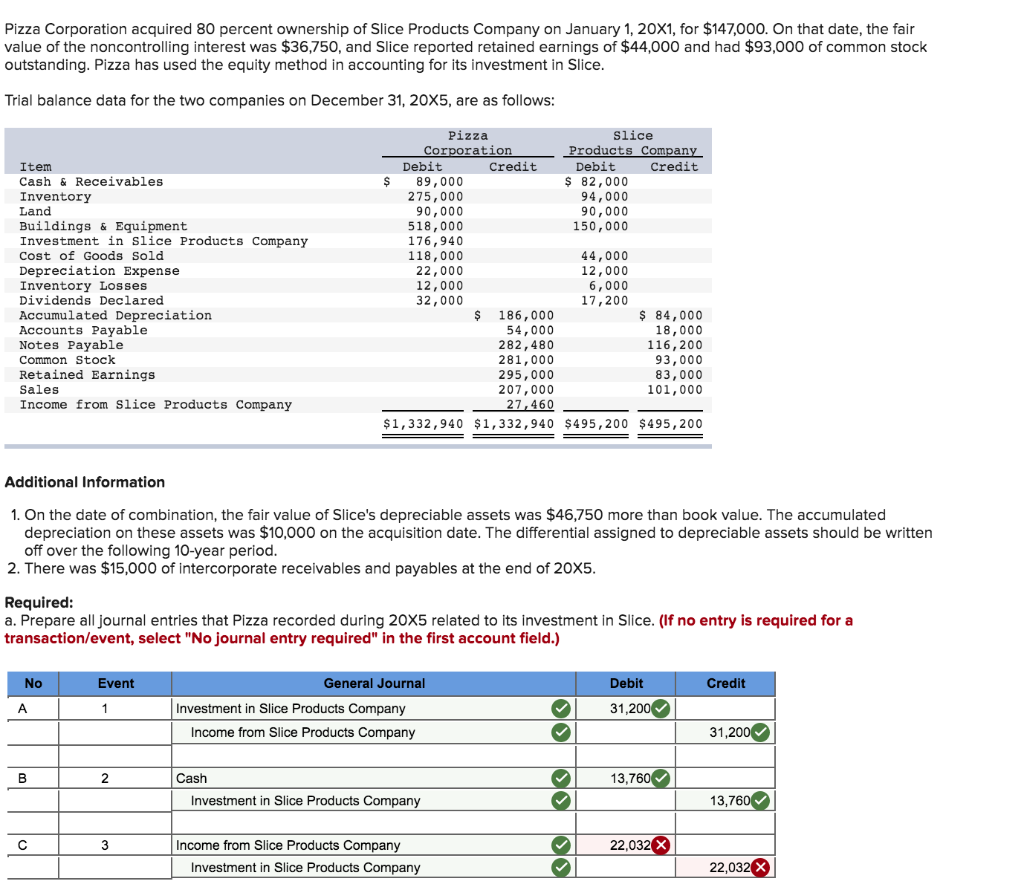This screenshot has height=887, width=1024.
Task: Click the Slice dividends value 17,200
Action: [x=605, y=300]
